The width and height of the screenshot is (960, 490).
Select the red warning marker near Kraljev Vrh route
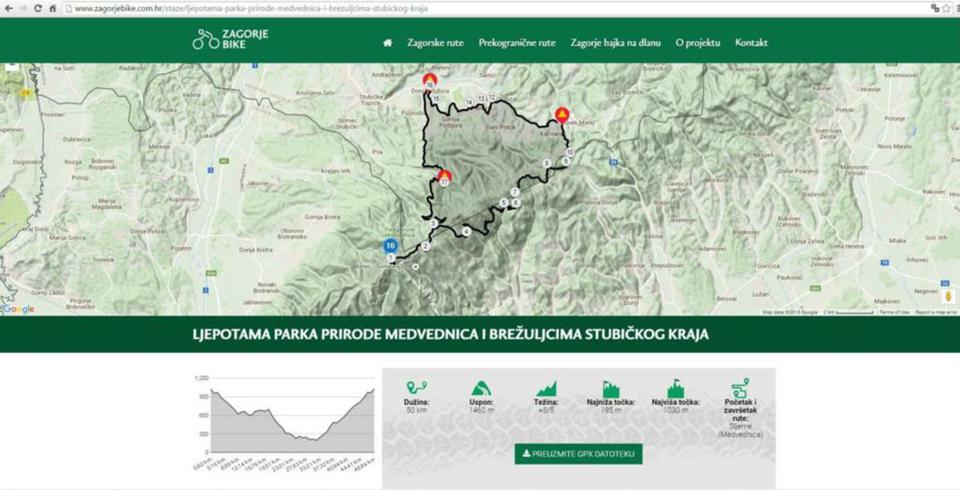pos(444,178)
